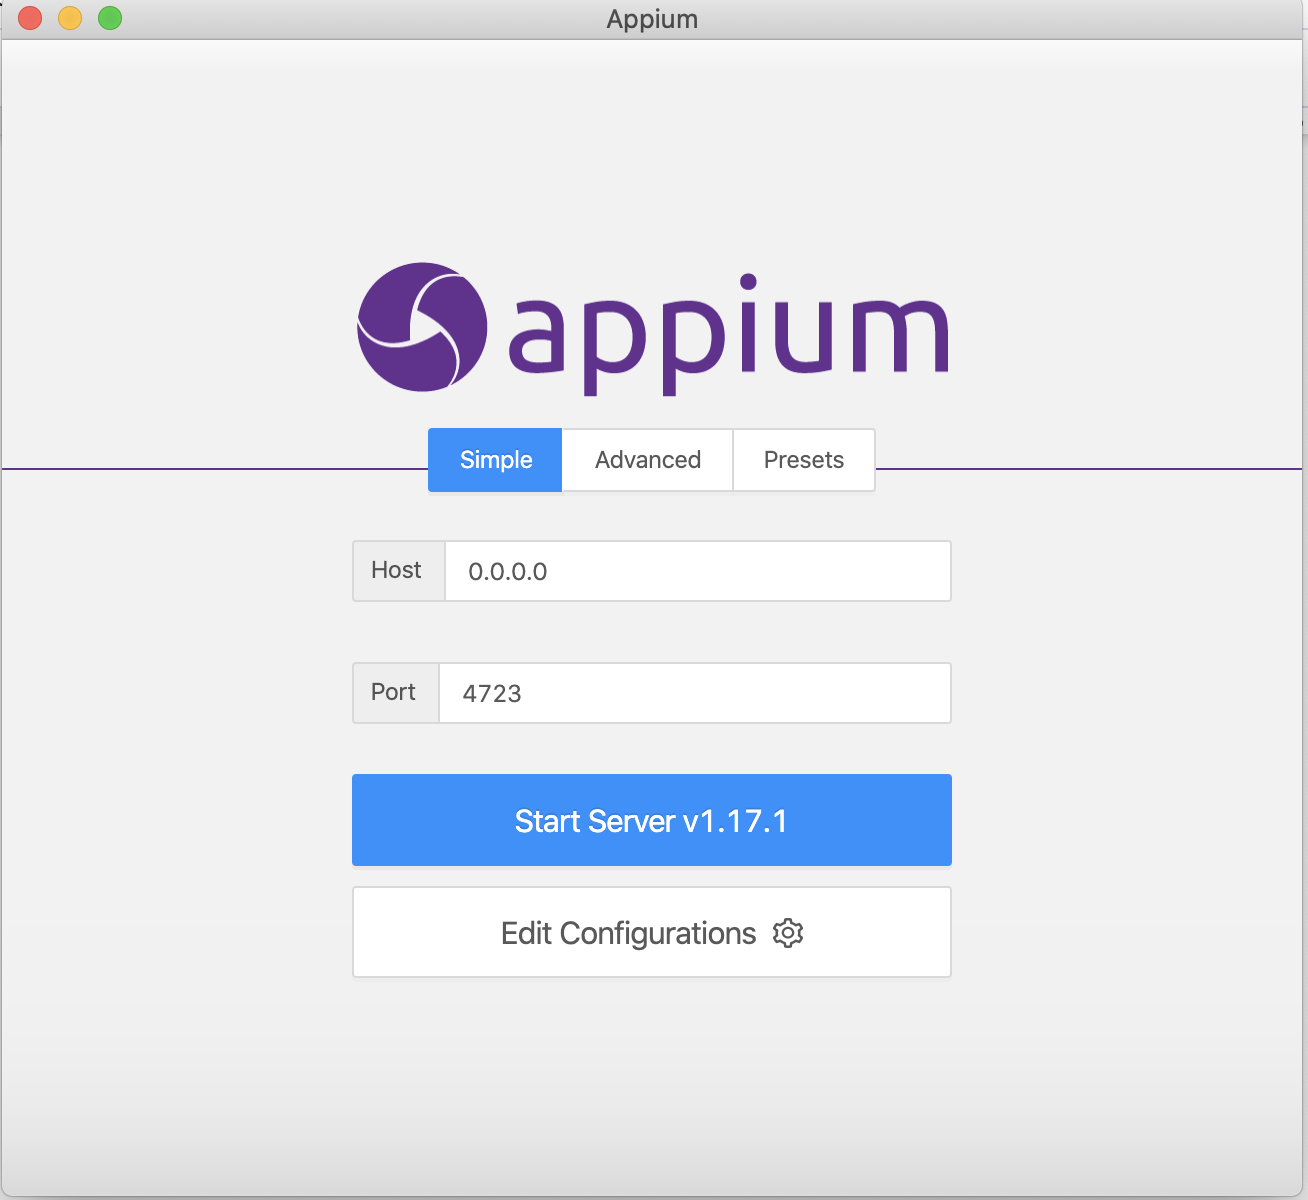Screen dimensions: 1308x1200
Task: Click into the Port field showing 4723
Action: click(694, 693)
